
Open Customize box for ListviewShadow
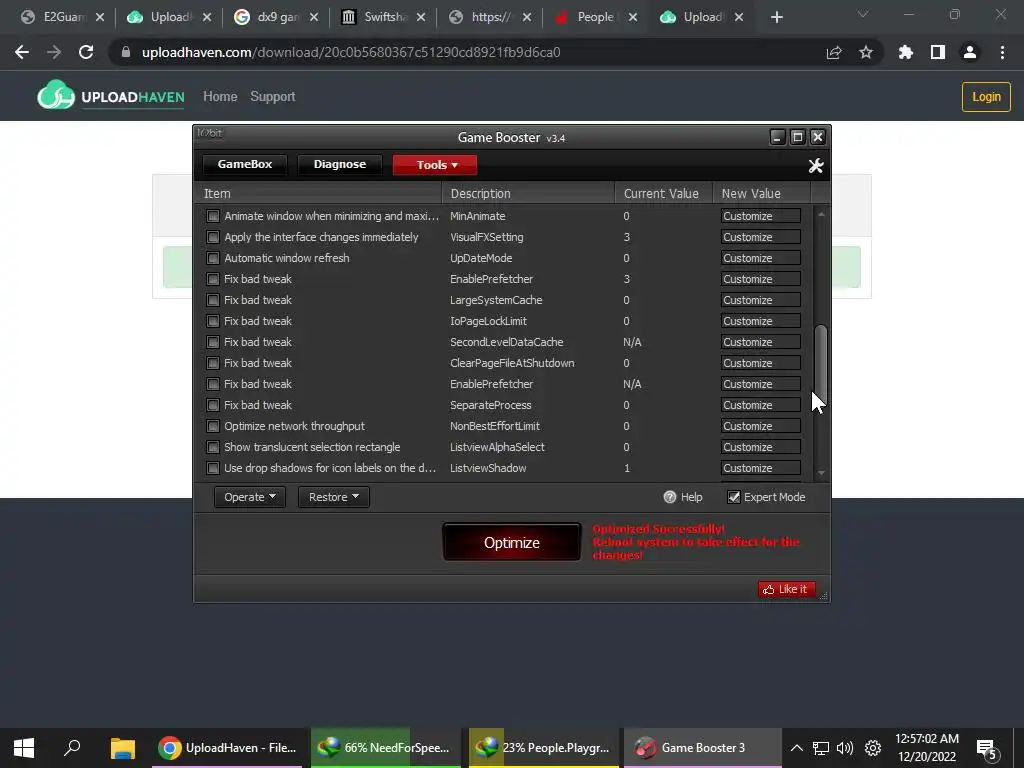point(761,468)
